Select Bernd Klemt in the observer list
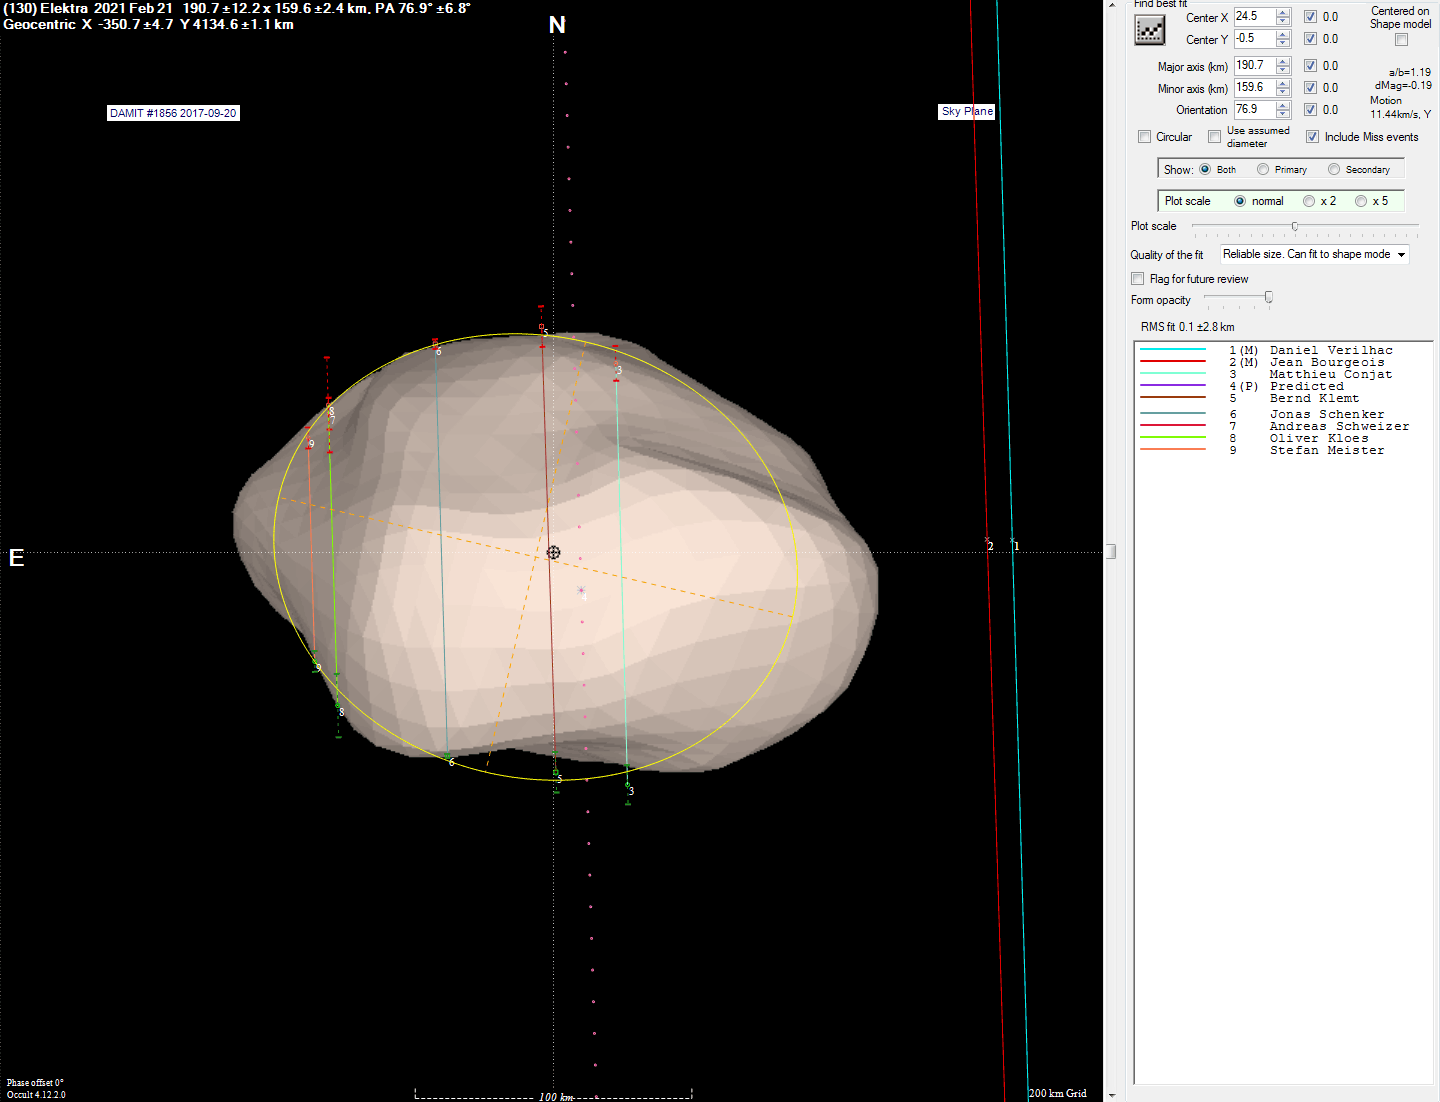This screenshot has width=1440, height=1102. click(1314, 398)
